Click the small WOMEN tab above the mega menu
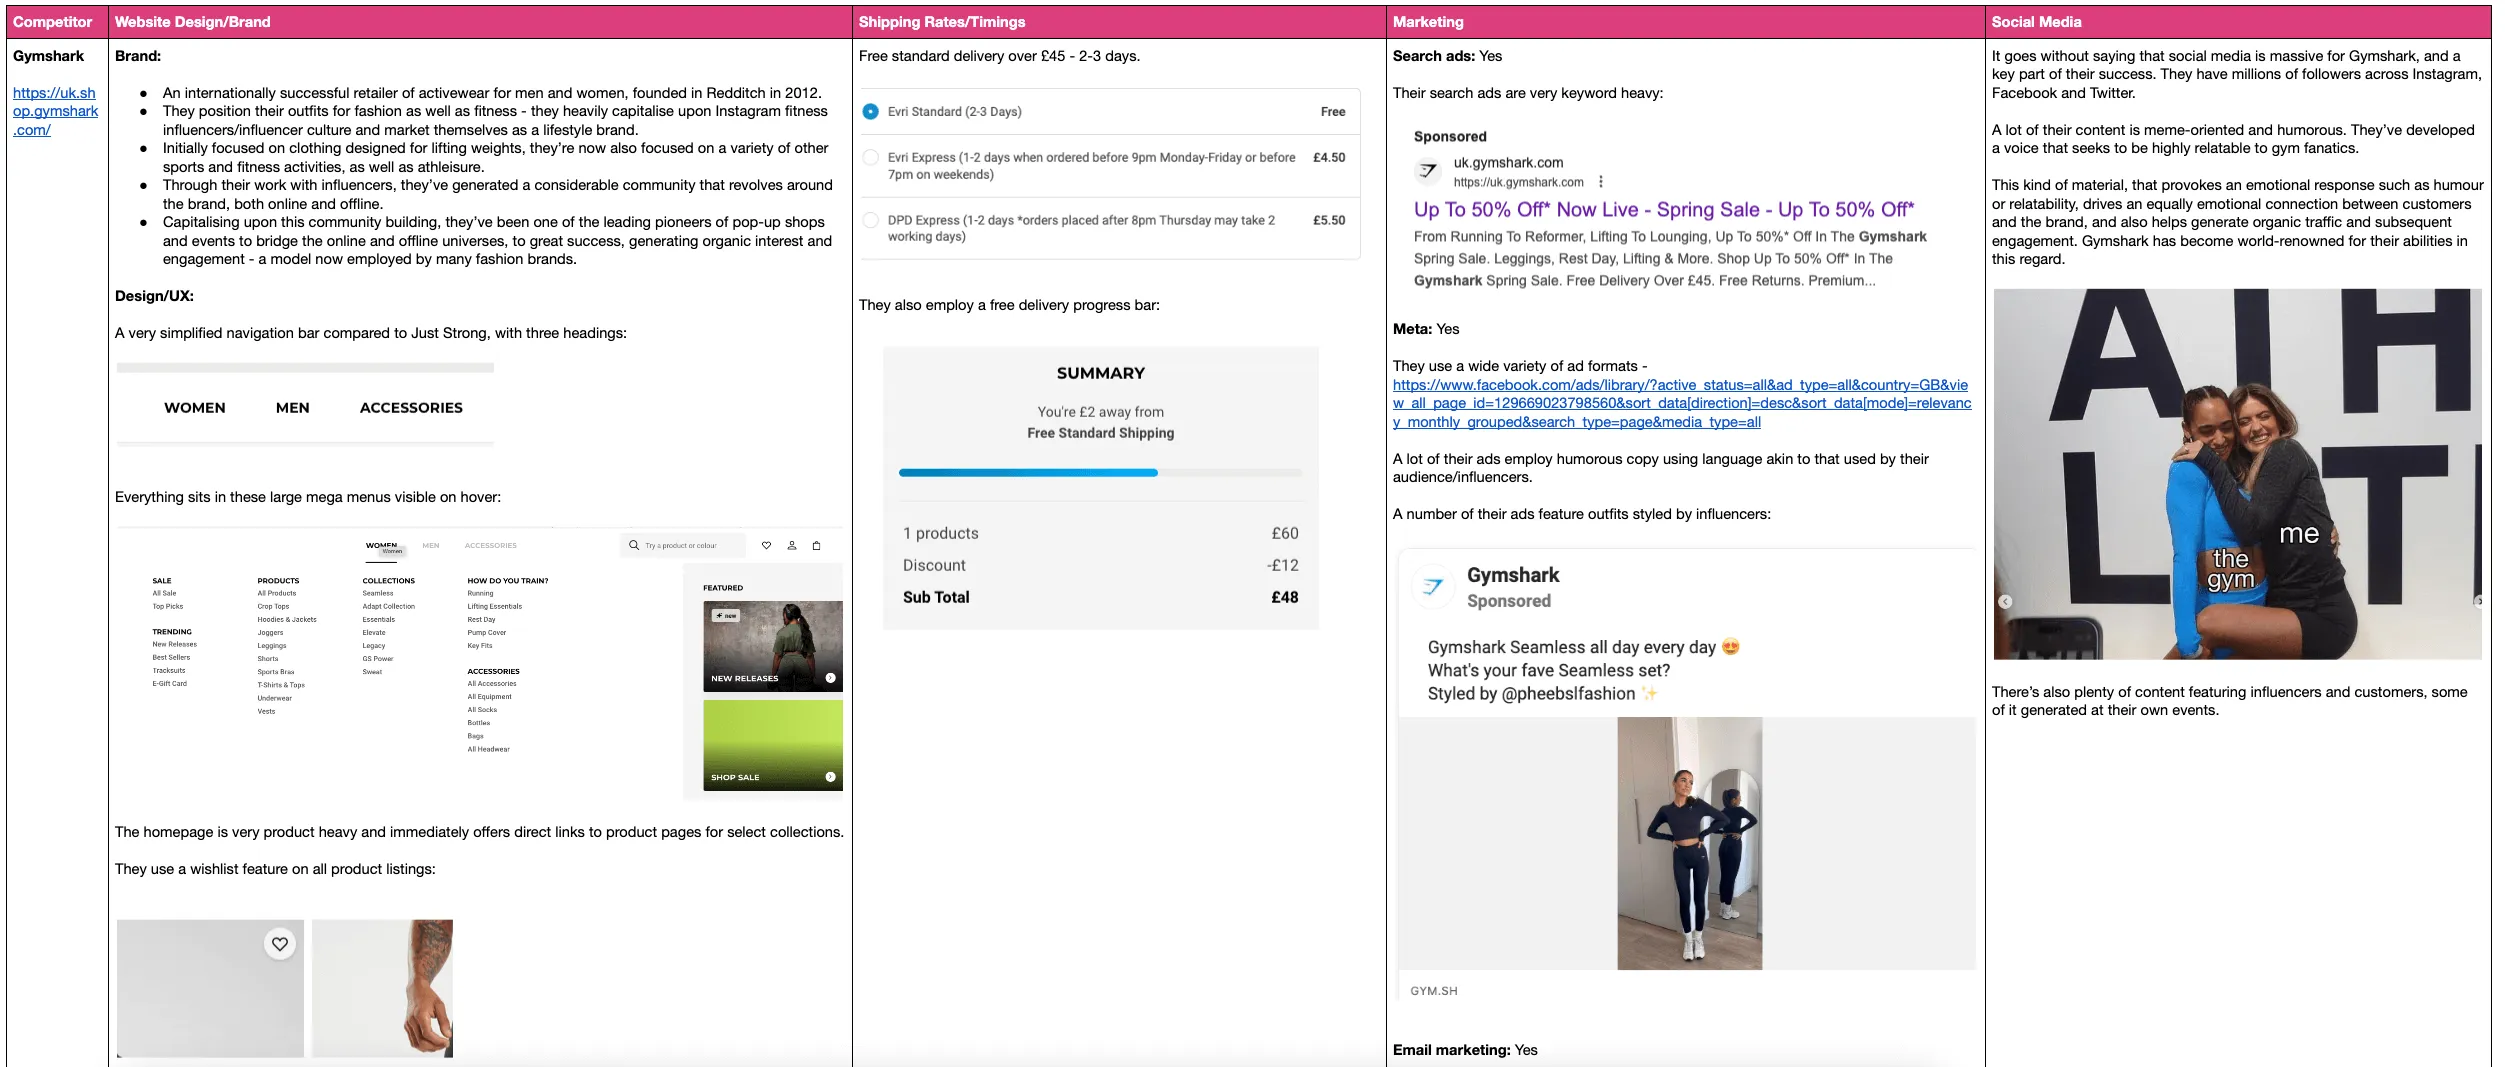This screenshot has height=1067, width=2505. (381, 545)
